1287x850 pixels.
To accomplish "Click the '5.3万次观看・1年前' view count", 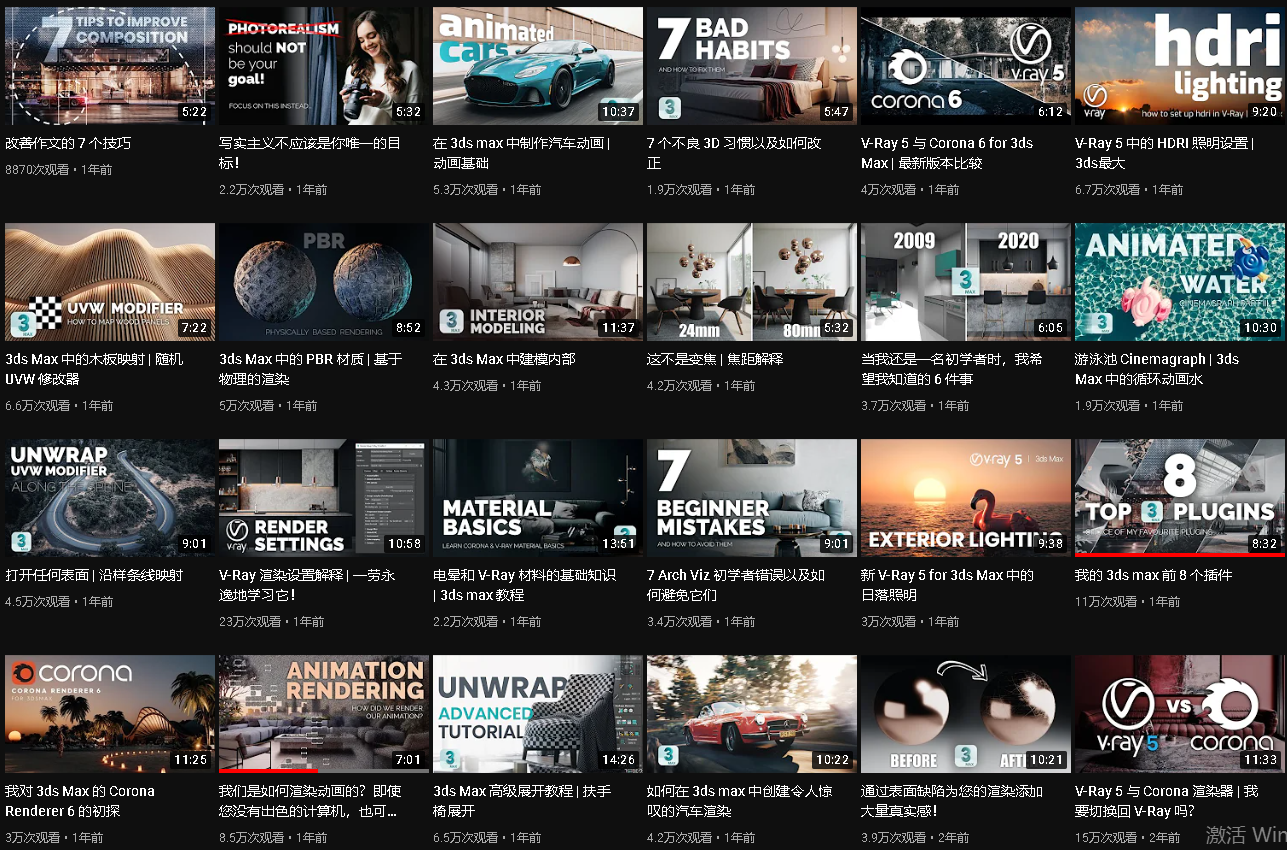I will click(x=488, y=189).
